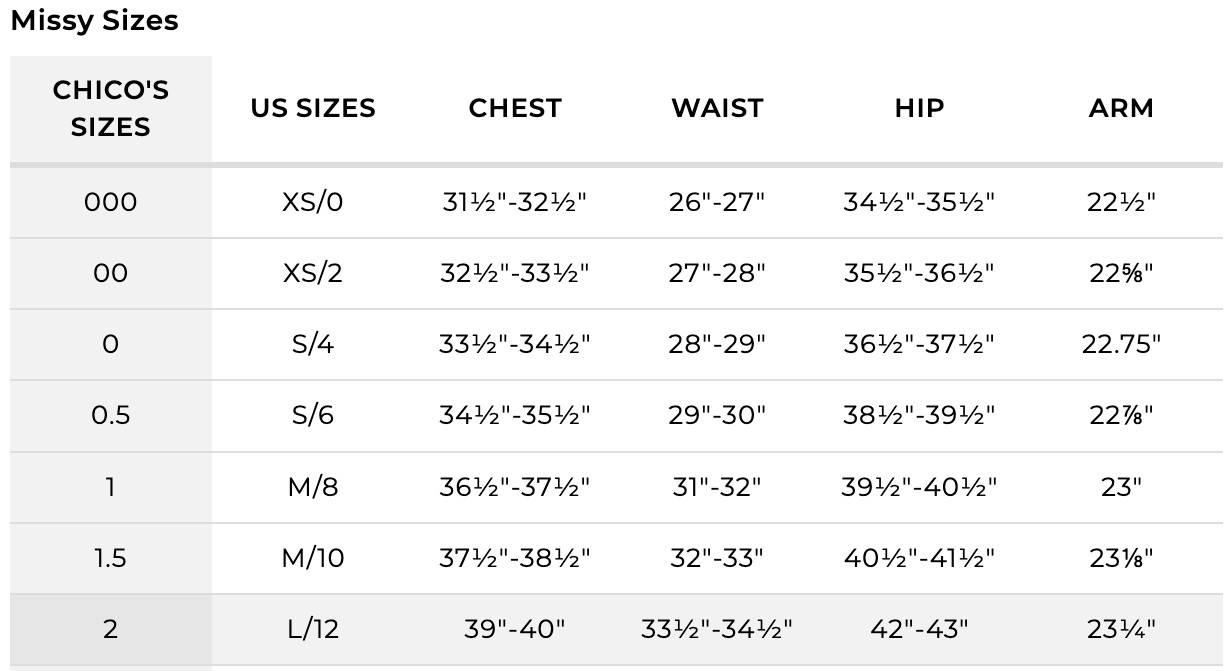Select the M/8 US size cell
Image resolution: width=1225 pixels, height=671 pixels.
313,487
